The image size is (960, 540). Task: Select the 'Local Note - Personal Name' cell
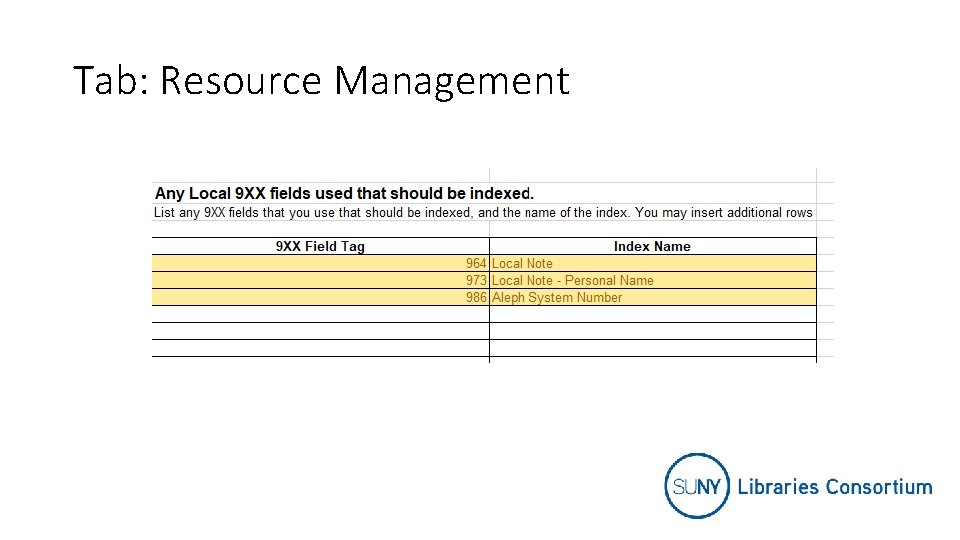653,280
